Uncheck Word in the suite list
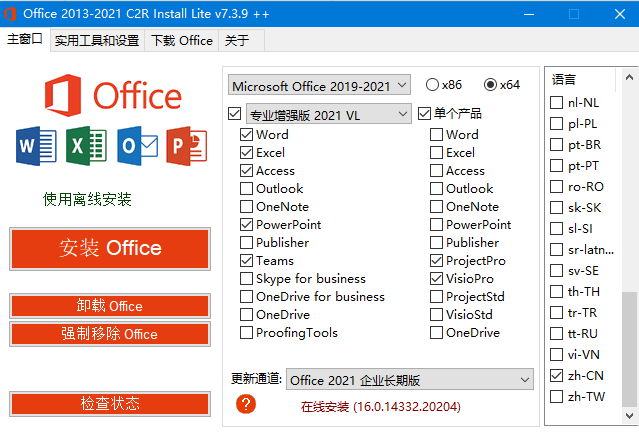The width and height of the screenshot is (639, 434). point(247,134)
